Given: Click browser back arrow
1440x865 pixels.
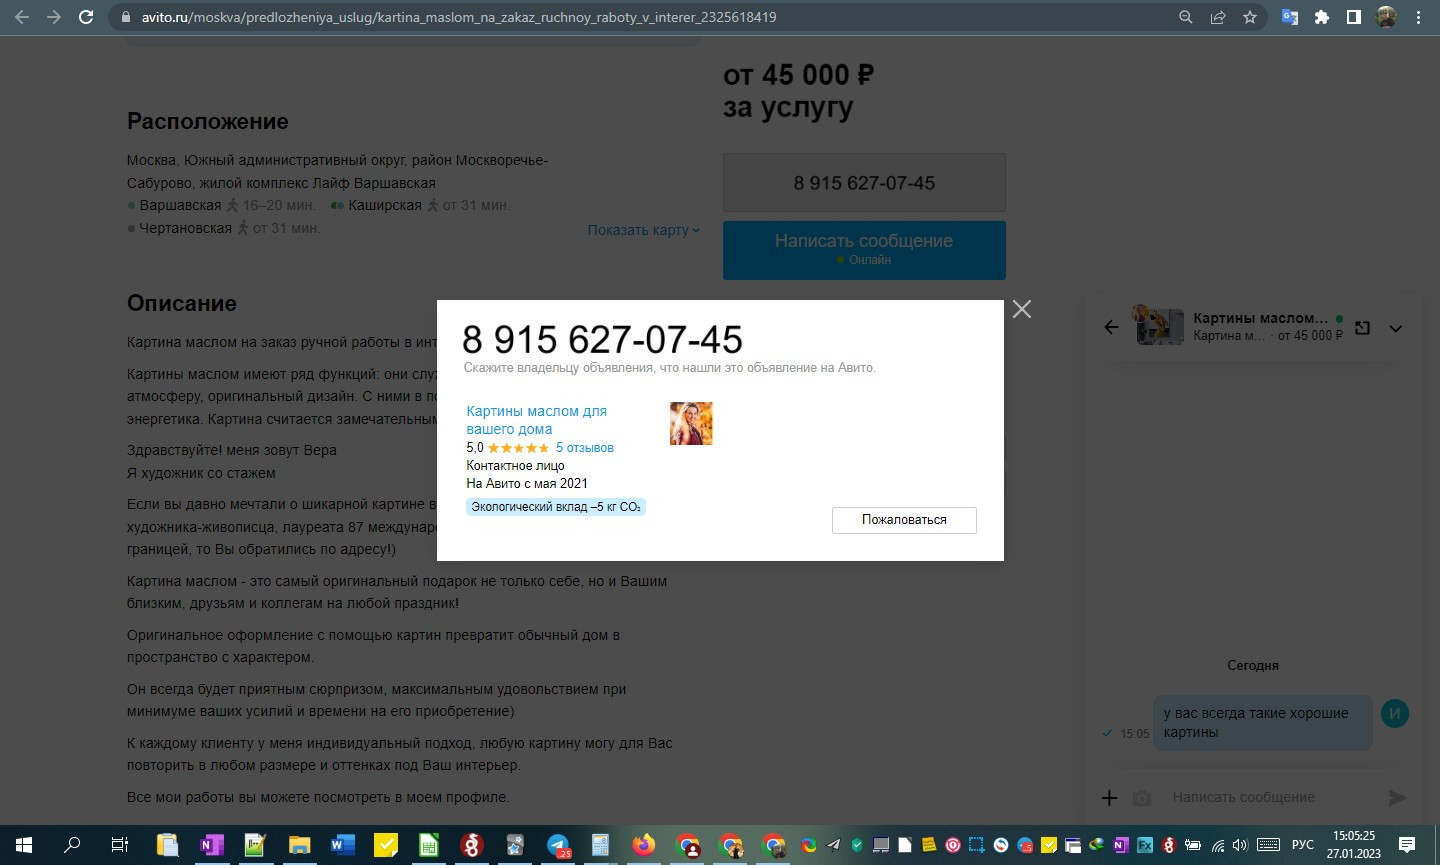Looking at the screenshot, I should [22, 17].
